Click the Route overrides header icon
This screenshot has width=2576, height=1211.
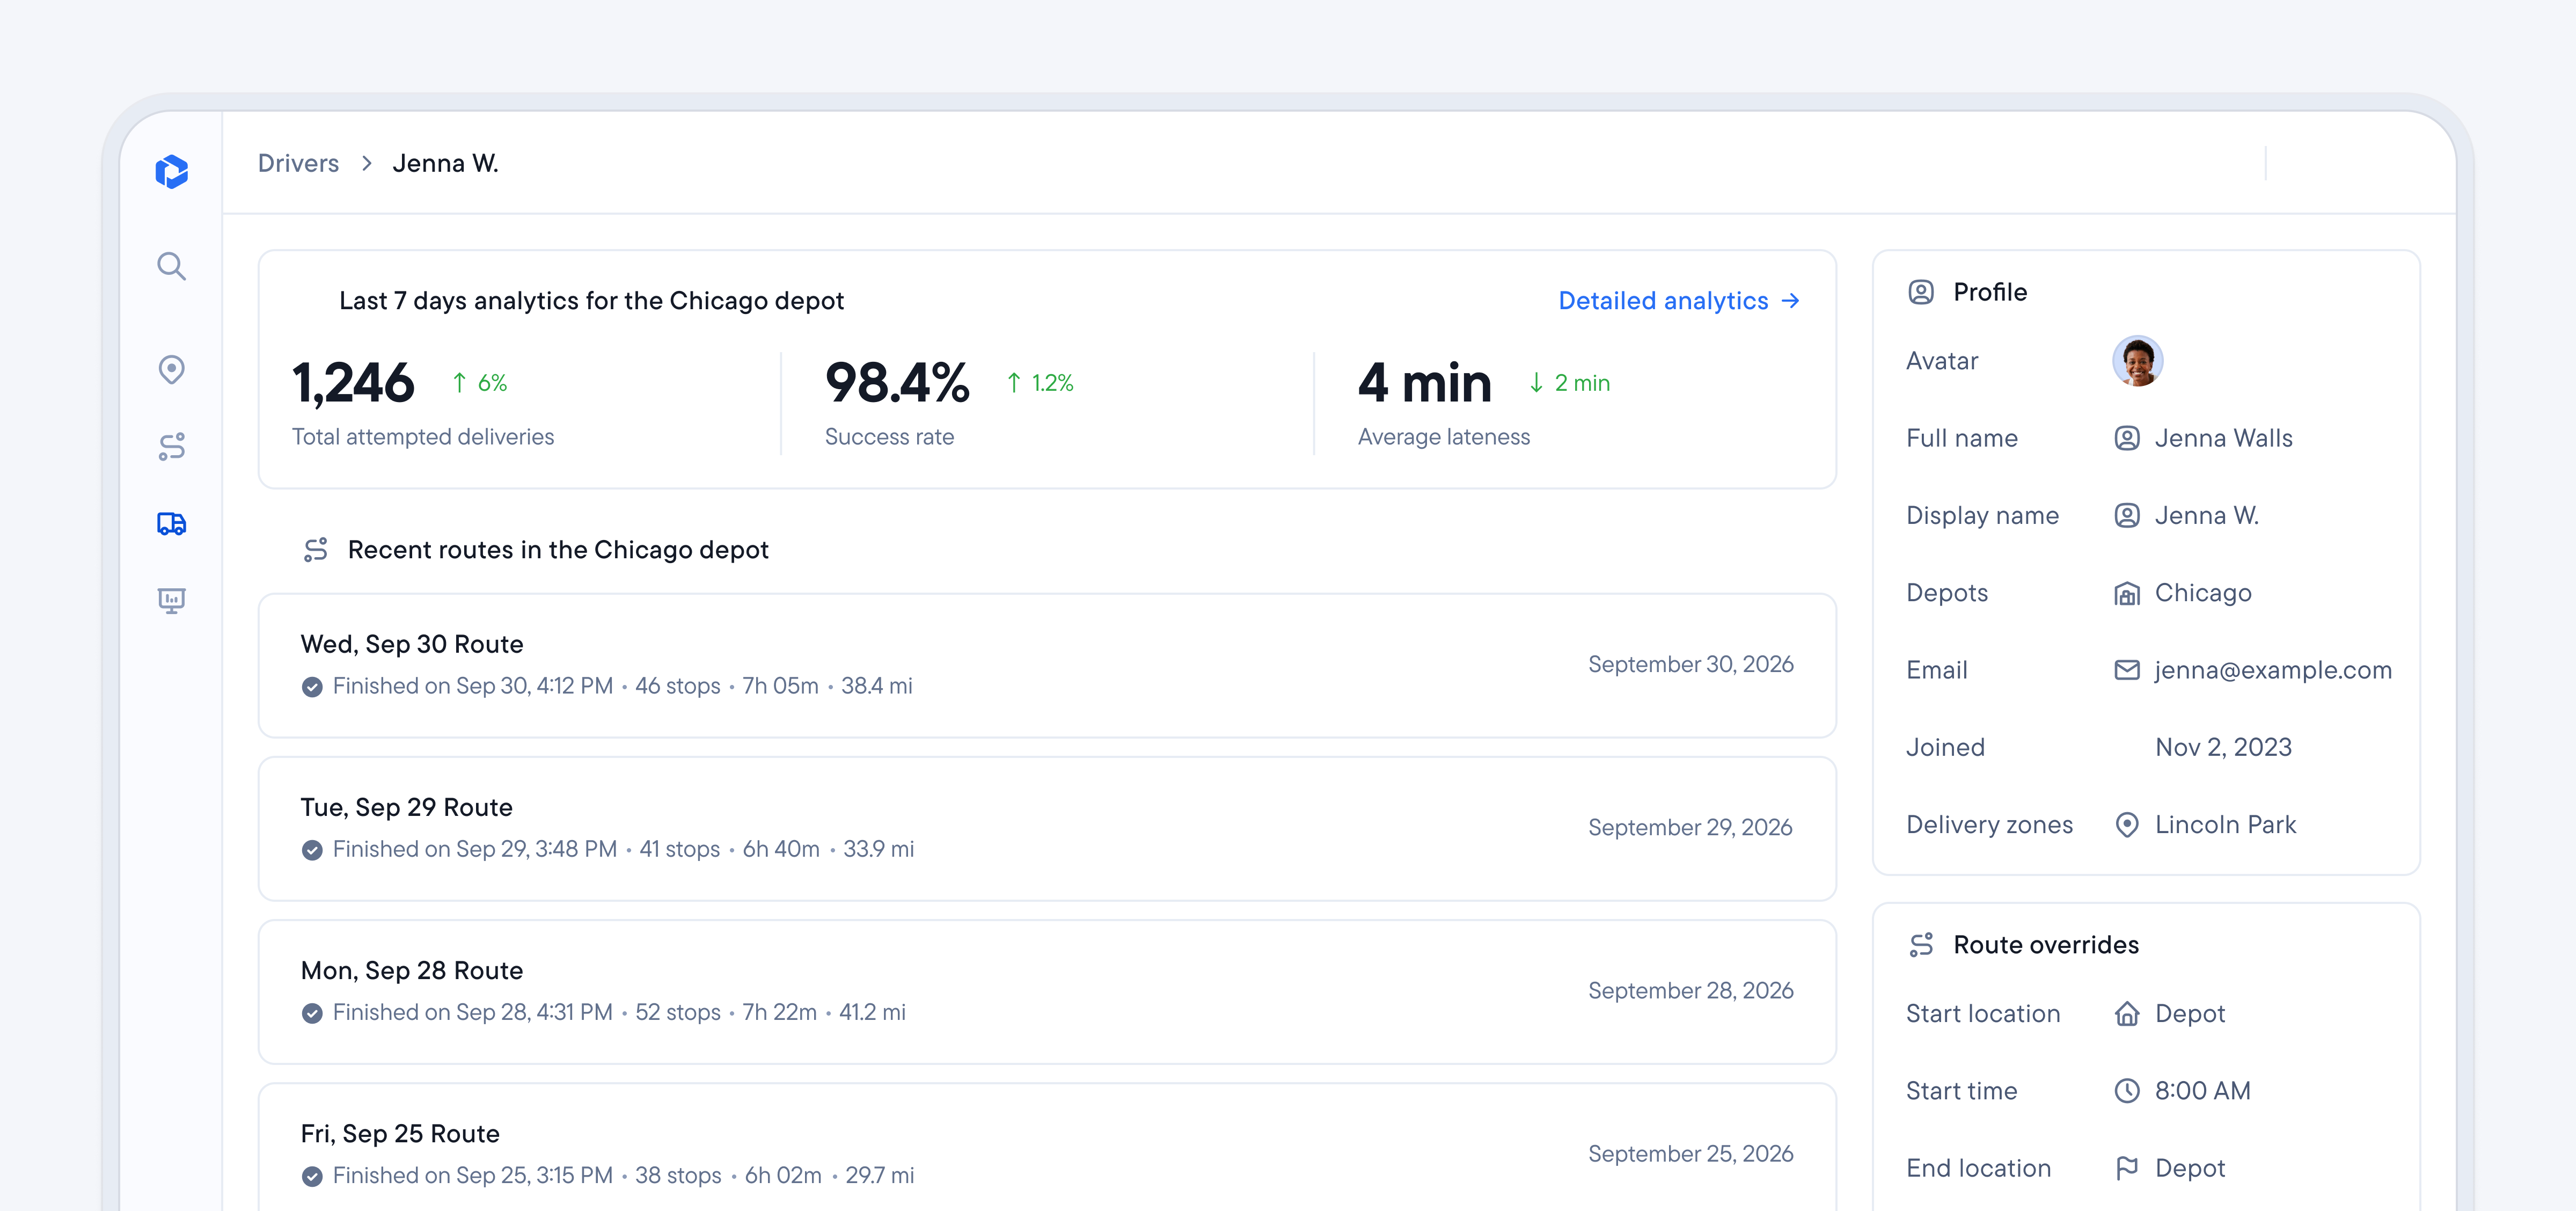tap(1921, 945)
